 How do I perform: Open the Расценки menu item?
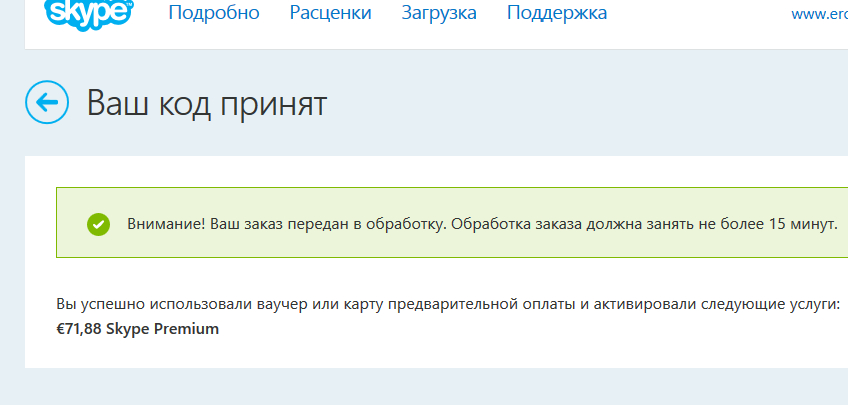coord(330,13)
